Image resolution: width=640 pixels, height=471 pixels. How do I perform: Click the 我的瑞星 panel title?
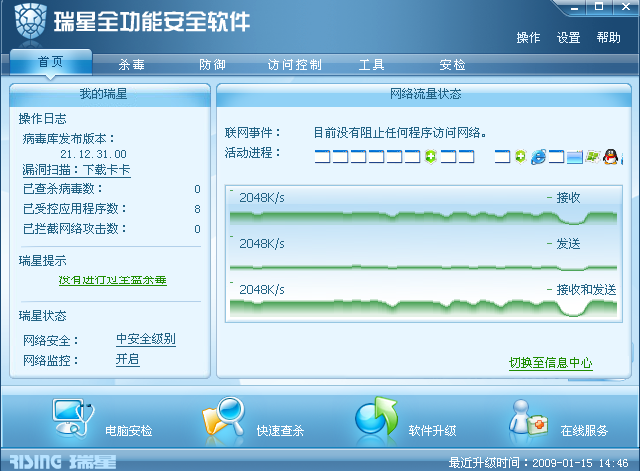pos(103,94)
